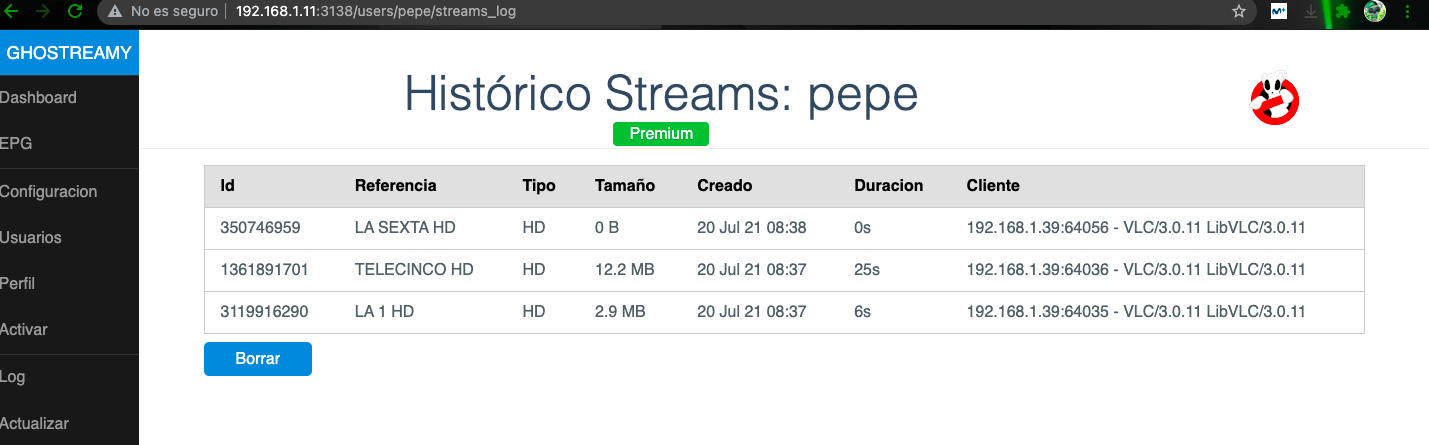
Task: Click the 'No es seguro' warning icon
Action: pyautogui.click(x=115, y=12)
